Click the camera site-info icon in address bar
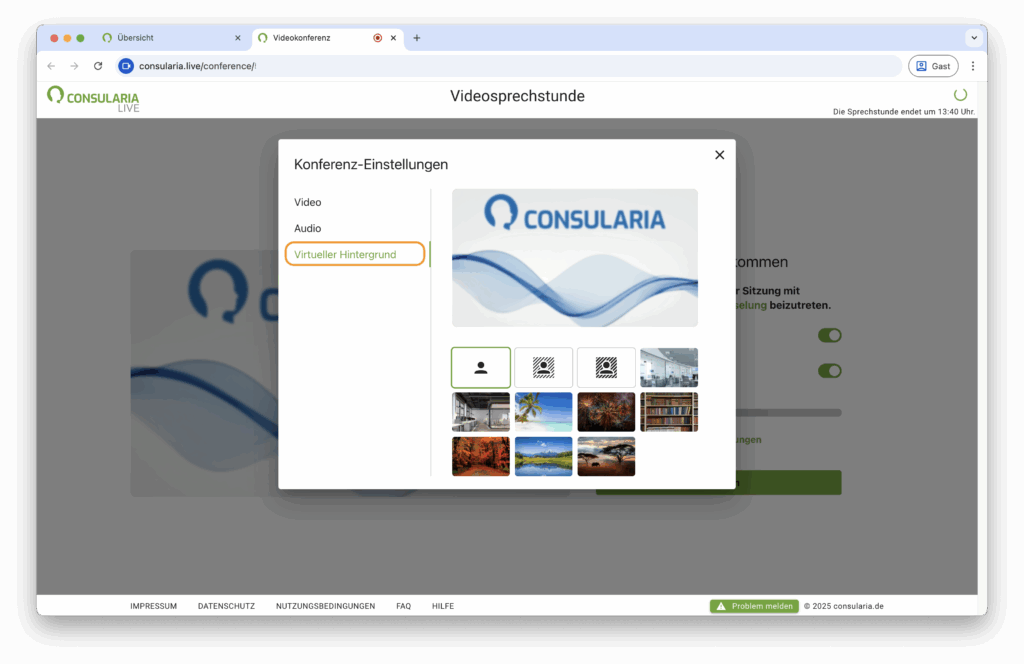This screenshot has width=1024, height=664. tap(126, 66)
